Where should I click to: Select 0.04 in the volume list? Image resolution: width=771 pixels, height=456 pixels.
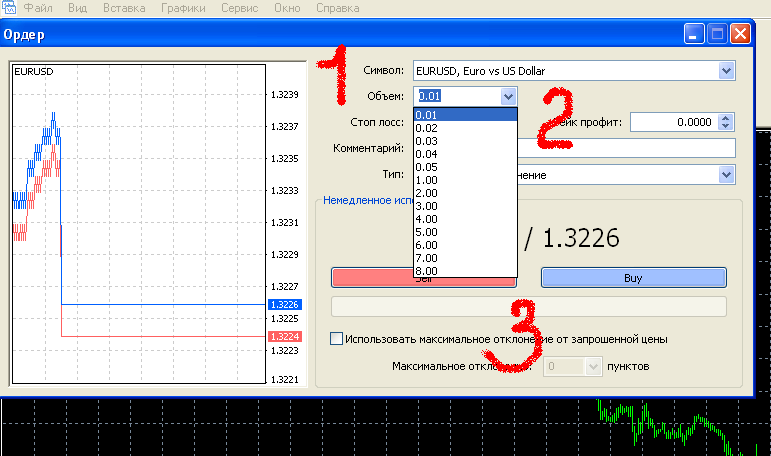(465, 154)
